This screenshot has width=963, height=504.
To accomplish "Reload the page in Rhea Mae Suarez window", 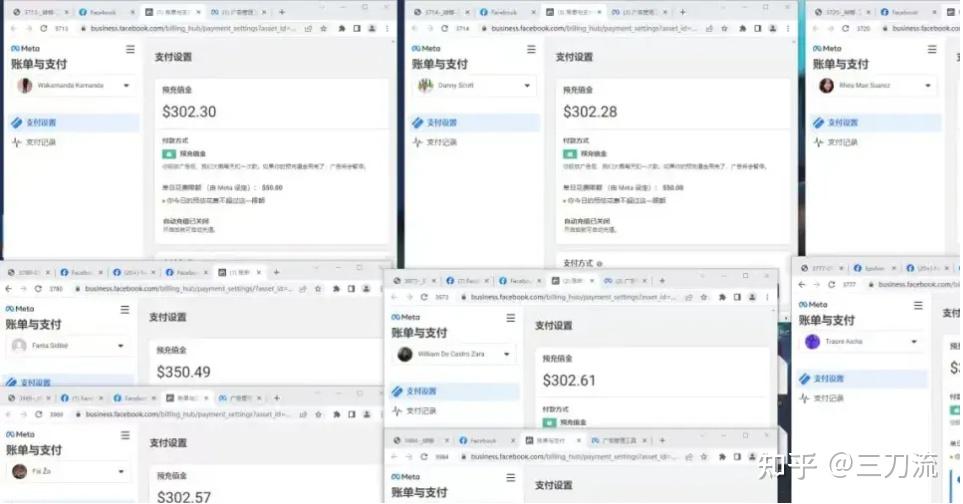I will (x=846, y=28).
